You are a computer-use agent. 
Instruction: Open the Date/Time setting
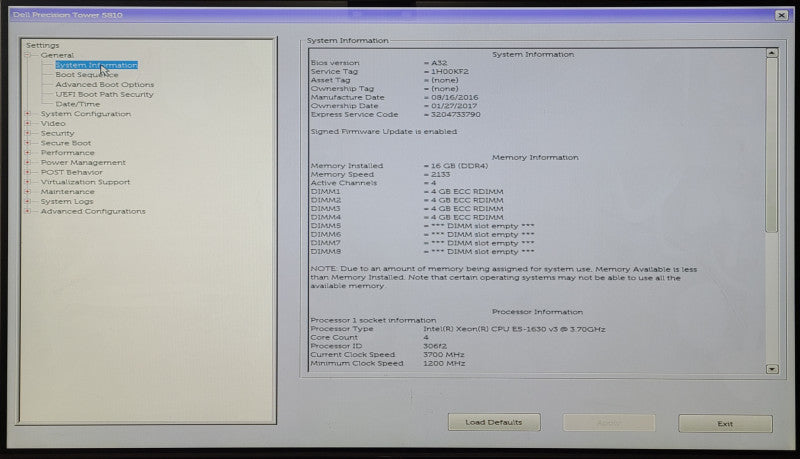78,104
